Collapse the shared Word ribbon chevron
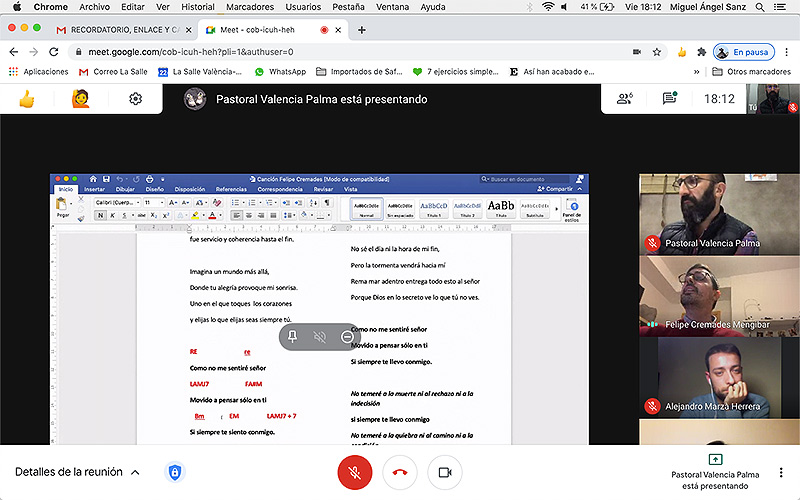The height and width of the screenshot is (500, 800). click(580, 189)
